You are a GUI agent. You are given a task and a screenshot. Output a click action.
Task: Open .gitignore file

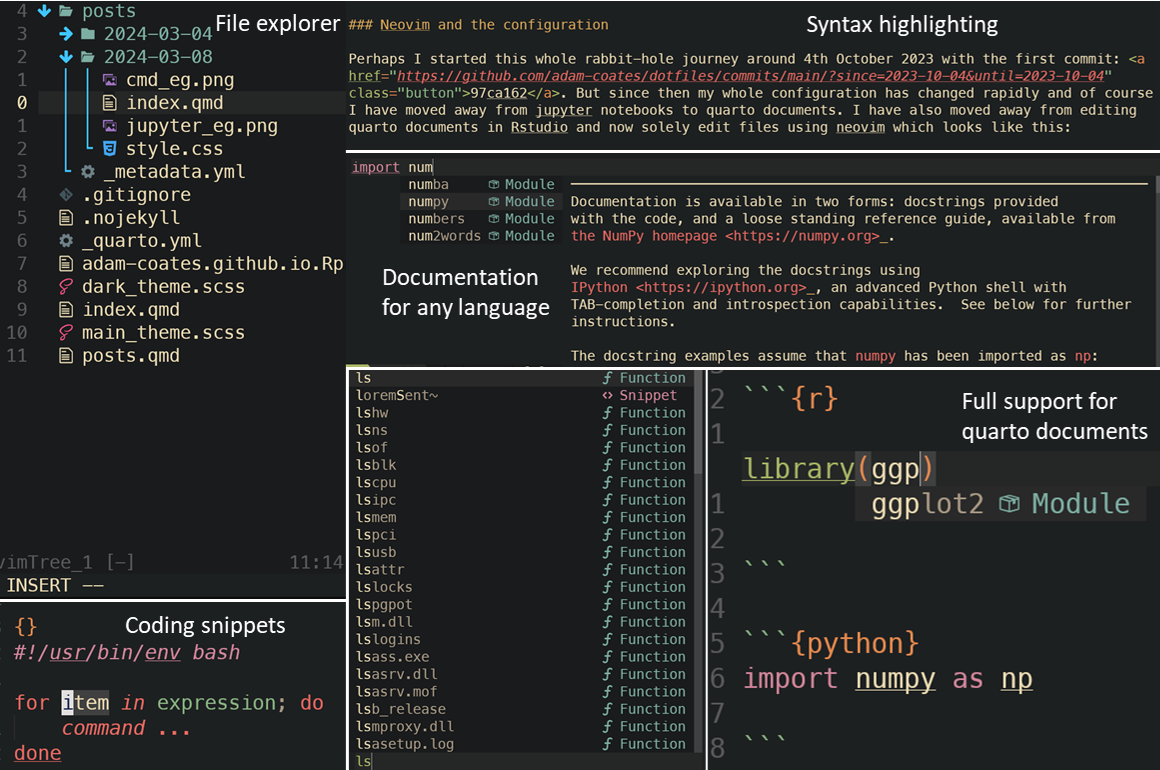[137, 195]
